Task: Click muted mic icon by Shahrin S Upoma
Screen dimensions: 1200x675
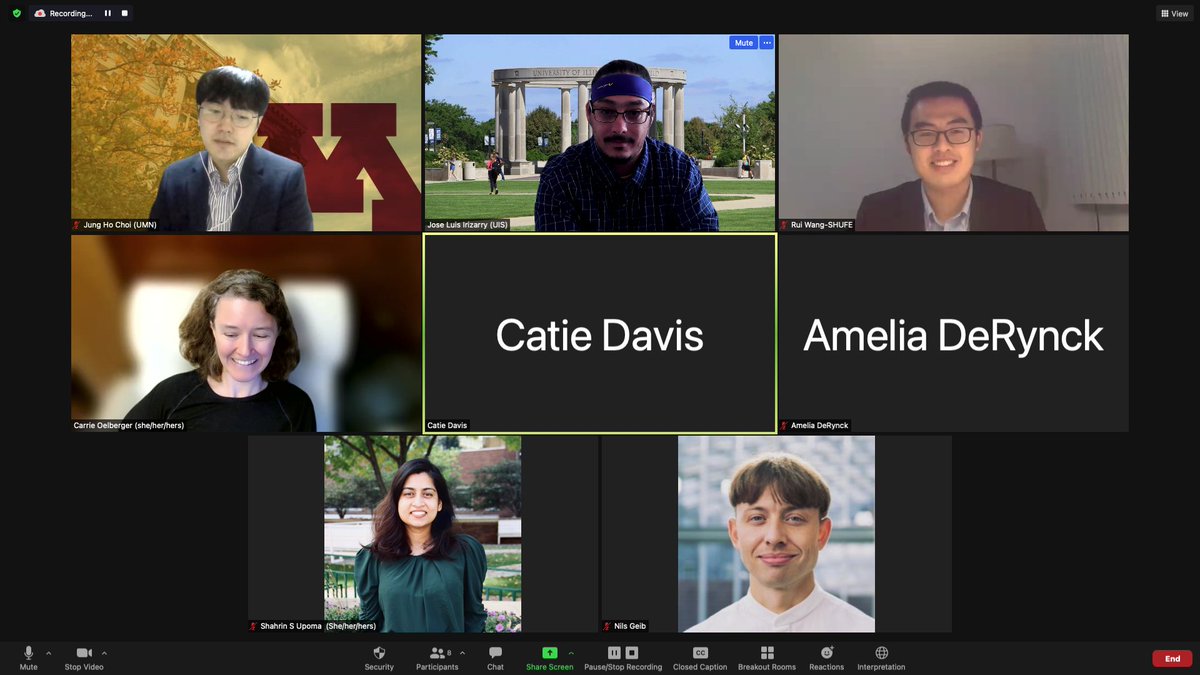Action: [254, 627]
